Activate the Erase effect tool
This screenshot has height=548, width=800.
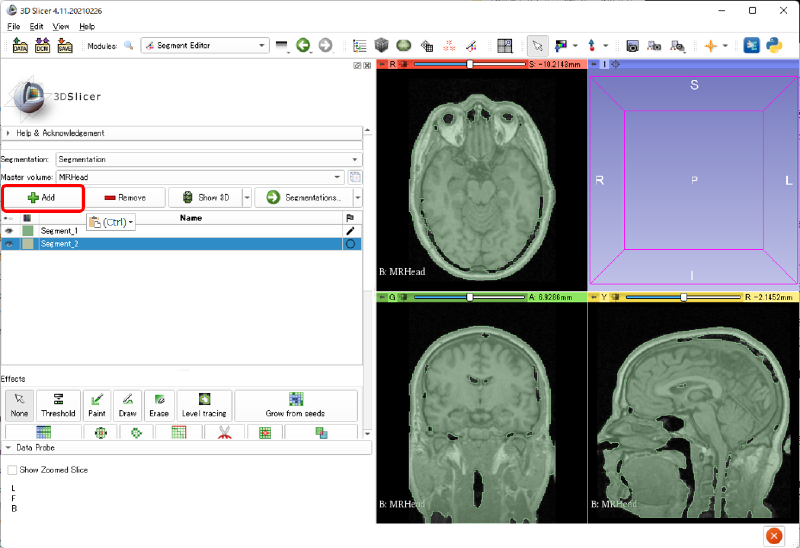tap(158, 404)
